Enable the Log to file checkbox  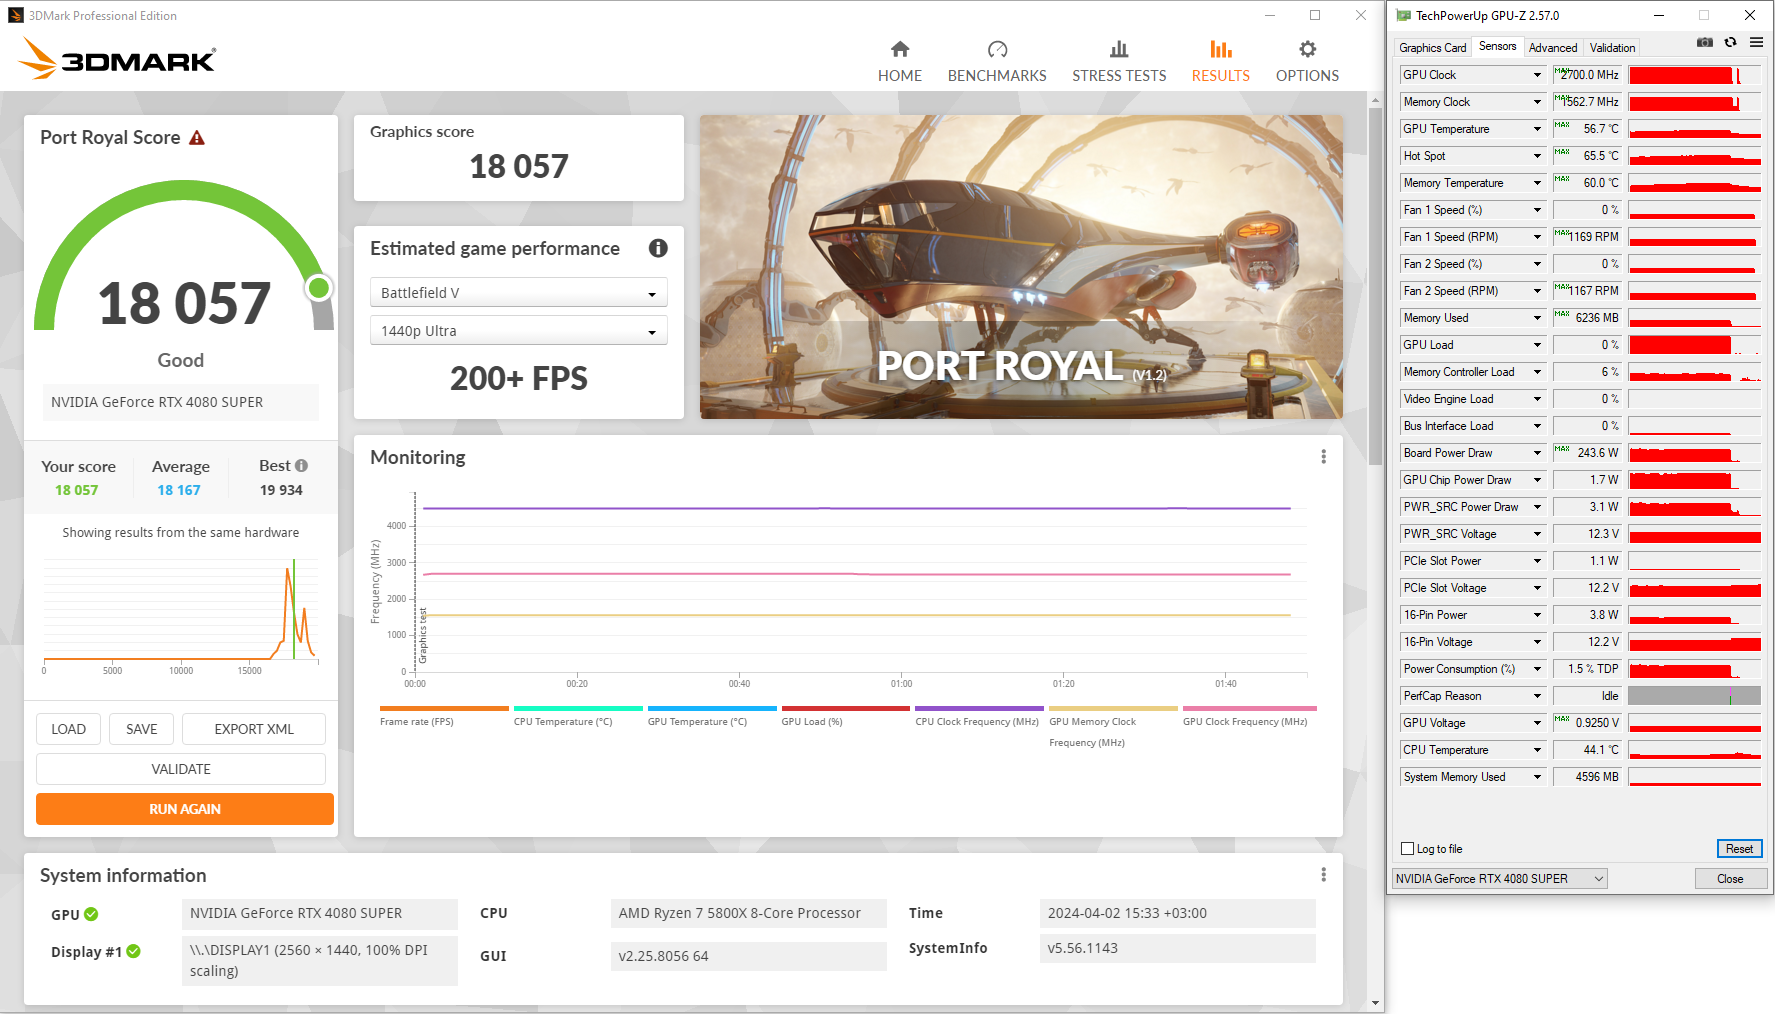1407,849
